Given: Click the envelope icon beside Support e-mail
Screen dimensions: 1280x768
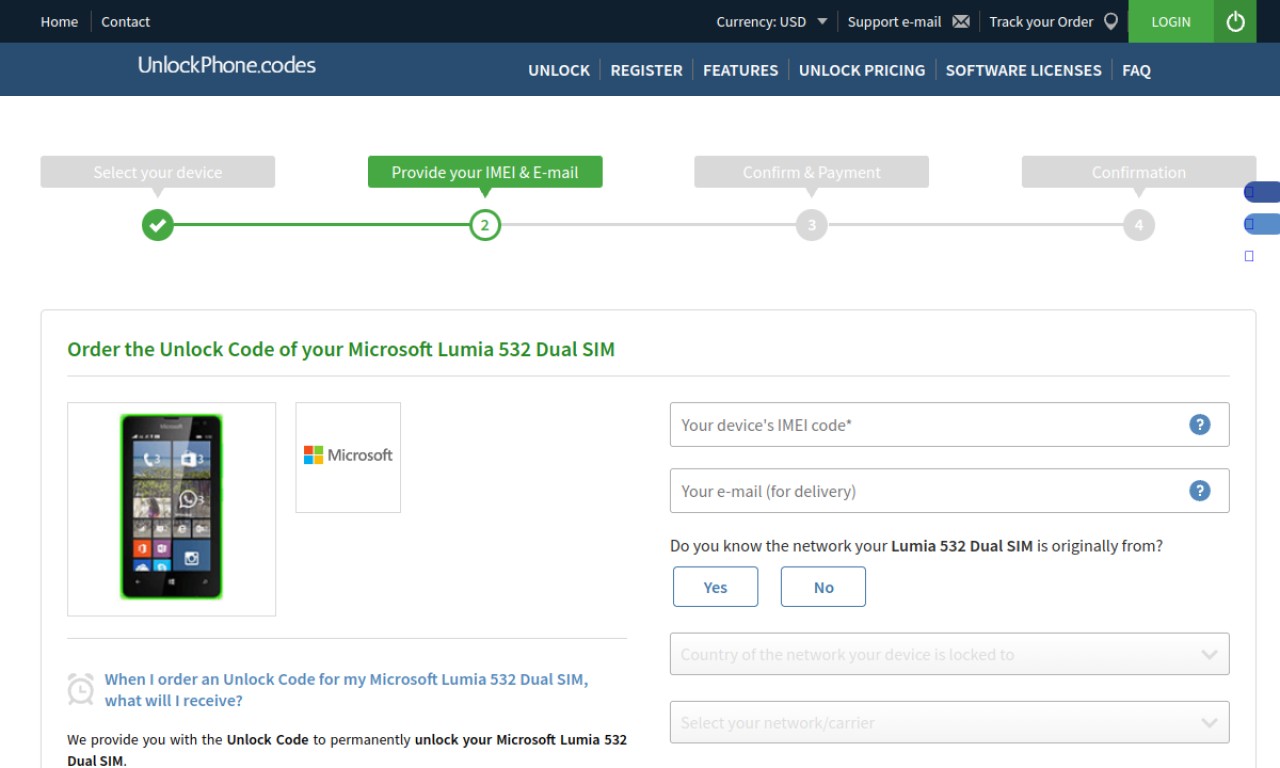Looking at the screenshot, I should 961,22.
